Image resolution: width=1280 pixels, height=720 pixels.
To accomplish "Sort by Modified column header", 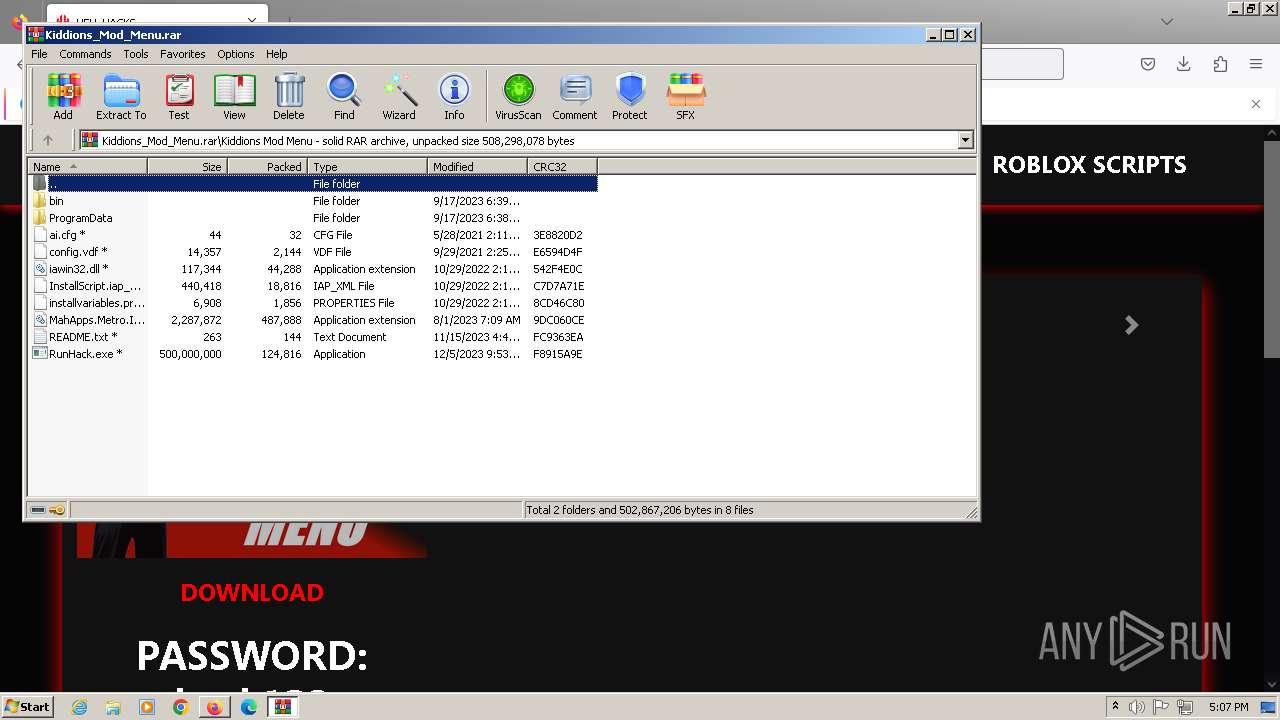I will click(477, 167).
